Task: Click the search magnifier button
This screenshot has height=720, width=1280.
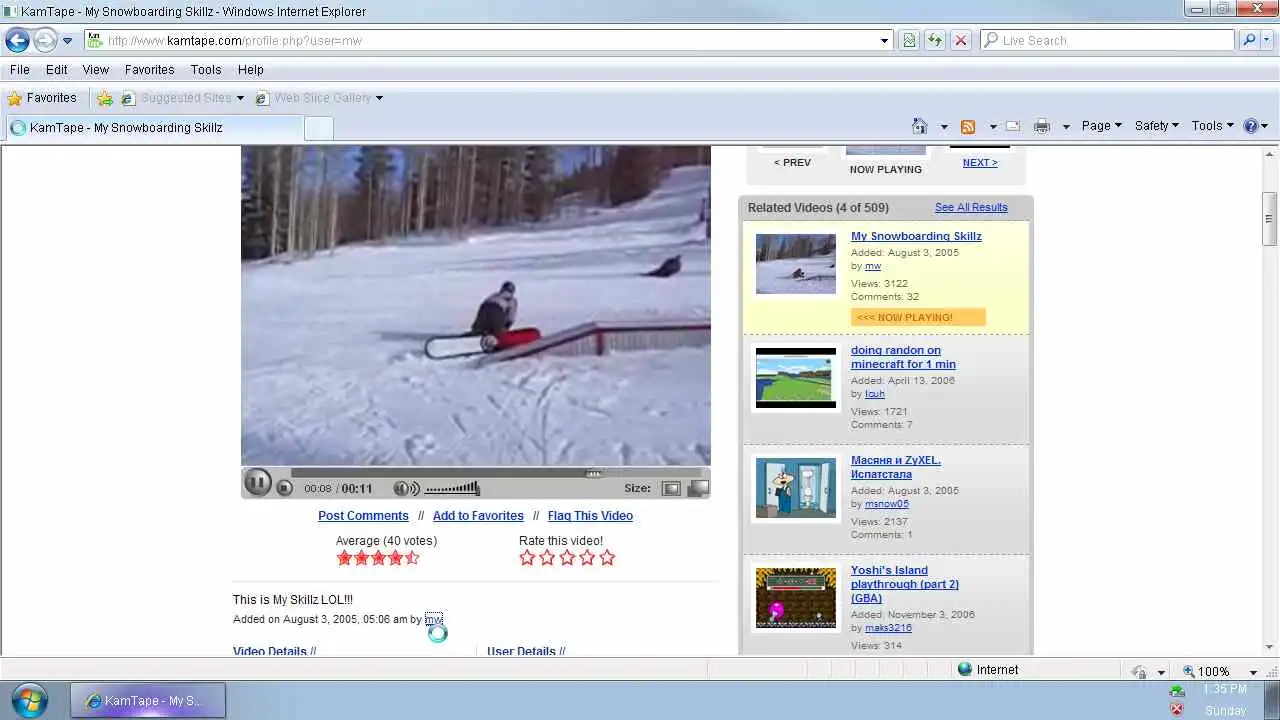Action: click(x=1249, y=41)
